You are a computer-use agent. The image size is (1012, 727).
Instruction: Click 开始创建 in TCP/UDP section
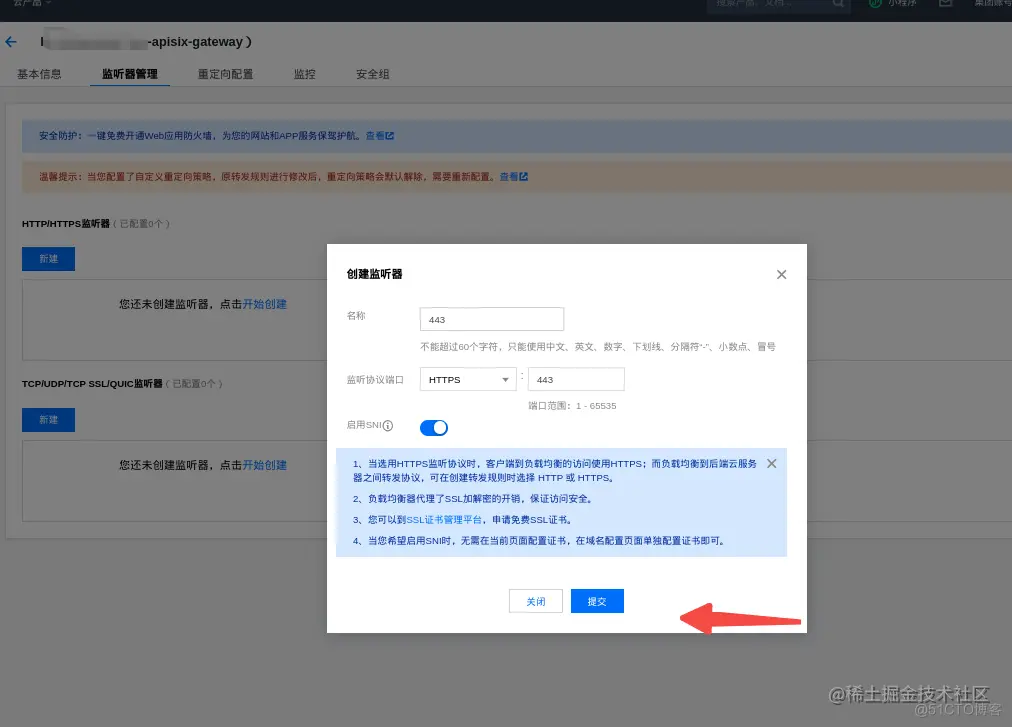click(x=265, y=465)
